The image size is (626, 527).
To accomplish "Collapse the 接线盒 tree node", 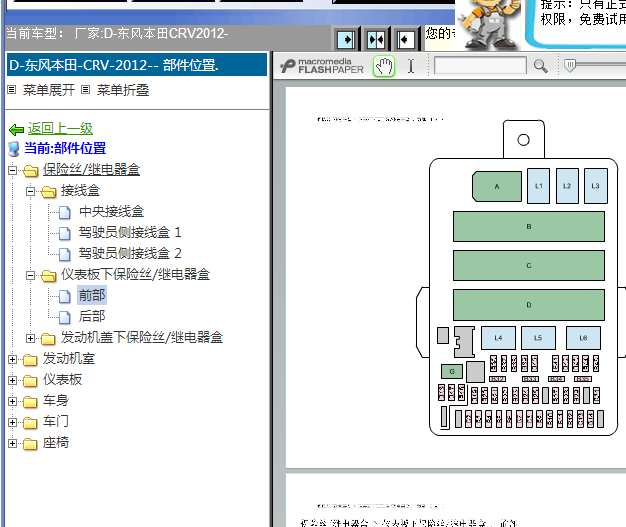I will click(30, 192).
